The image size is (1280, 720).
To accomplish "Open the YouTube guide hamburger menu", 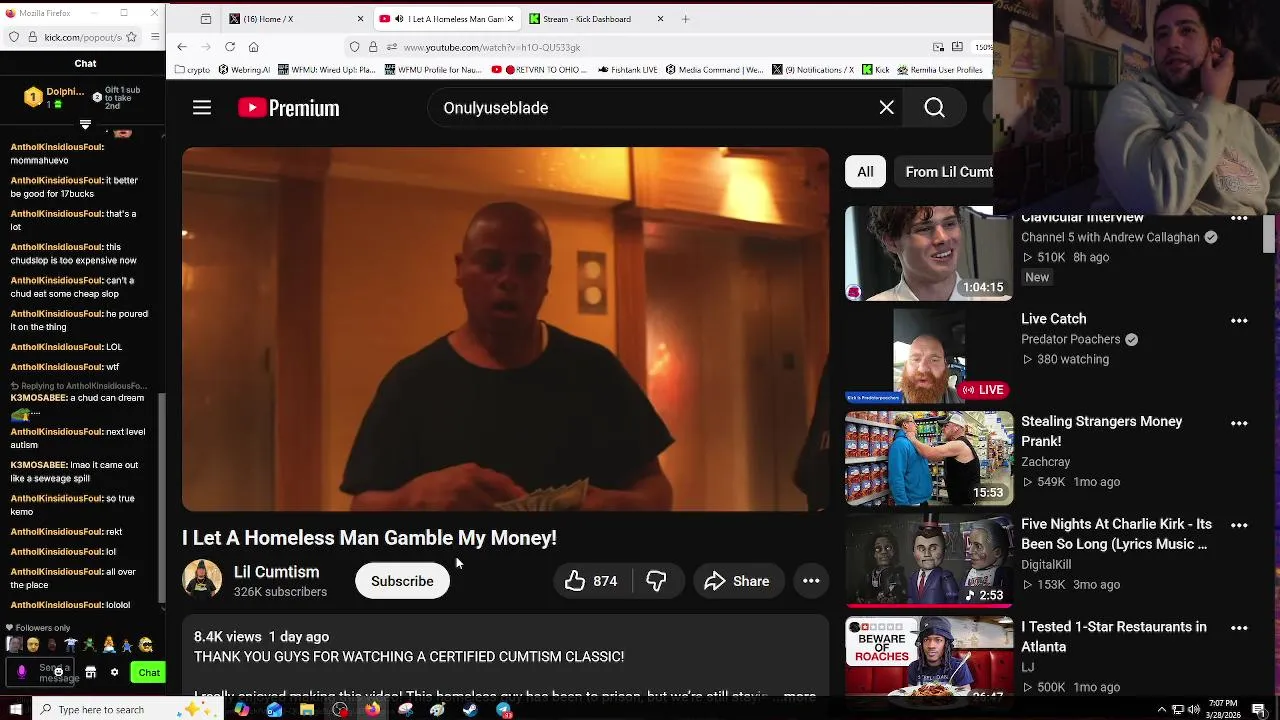I will click(202, 108).
